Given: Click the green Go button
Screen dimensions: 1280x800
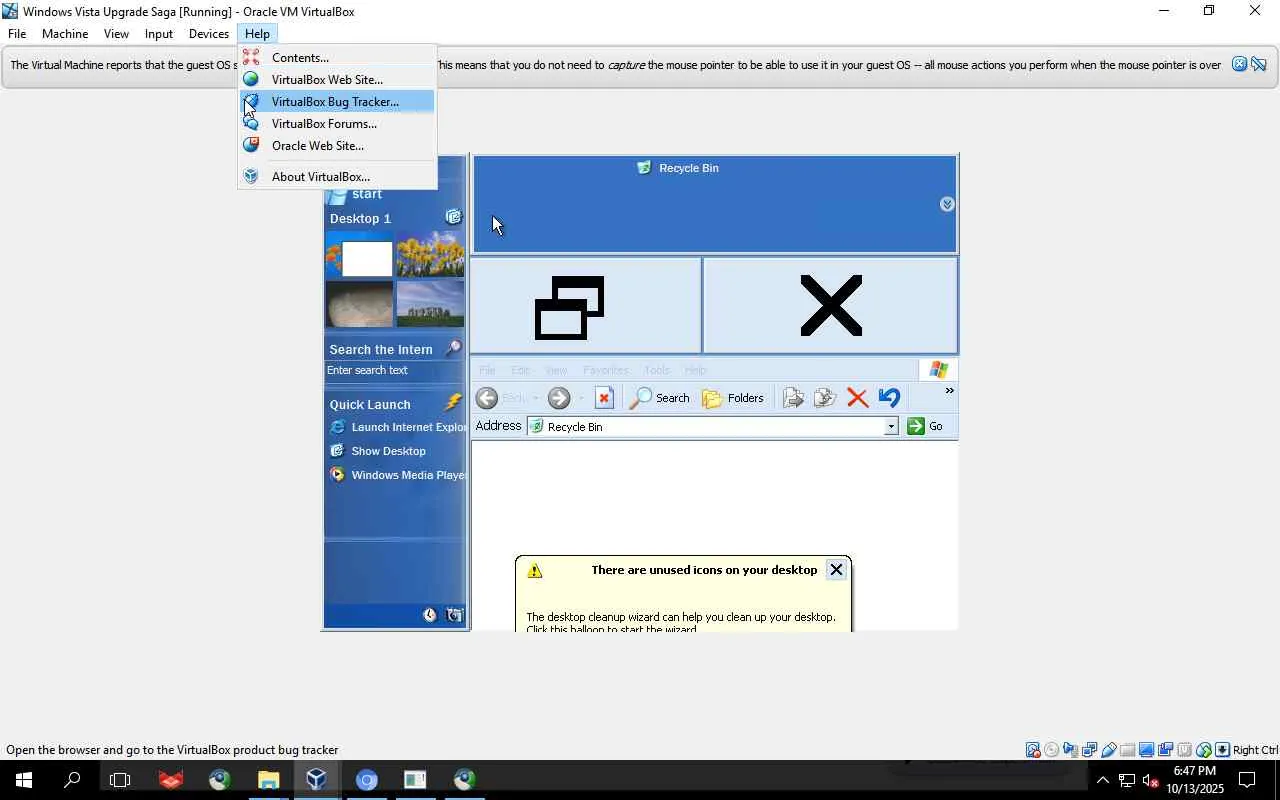Looking at the screenshot, I should point(925,427).
